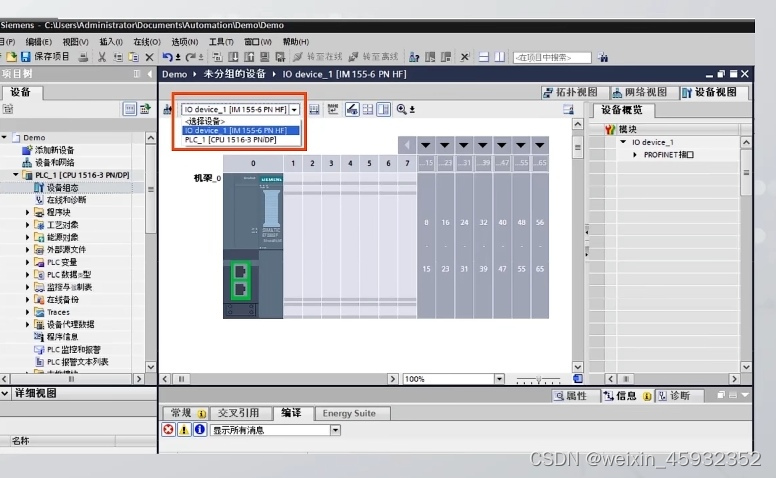776x478 pixels.
Task: Collapse the project tree panel arrow
Action: point(149,74)
